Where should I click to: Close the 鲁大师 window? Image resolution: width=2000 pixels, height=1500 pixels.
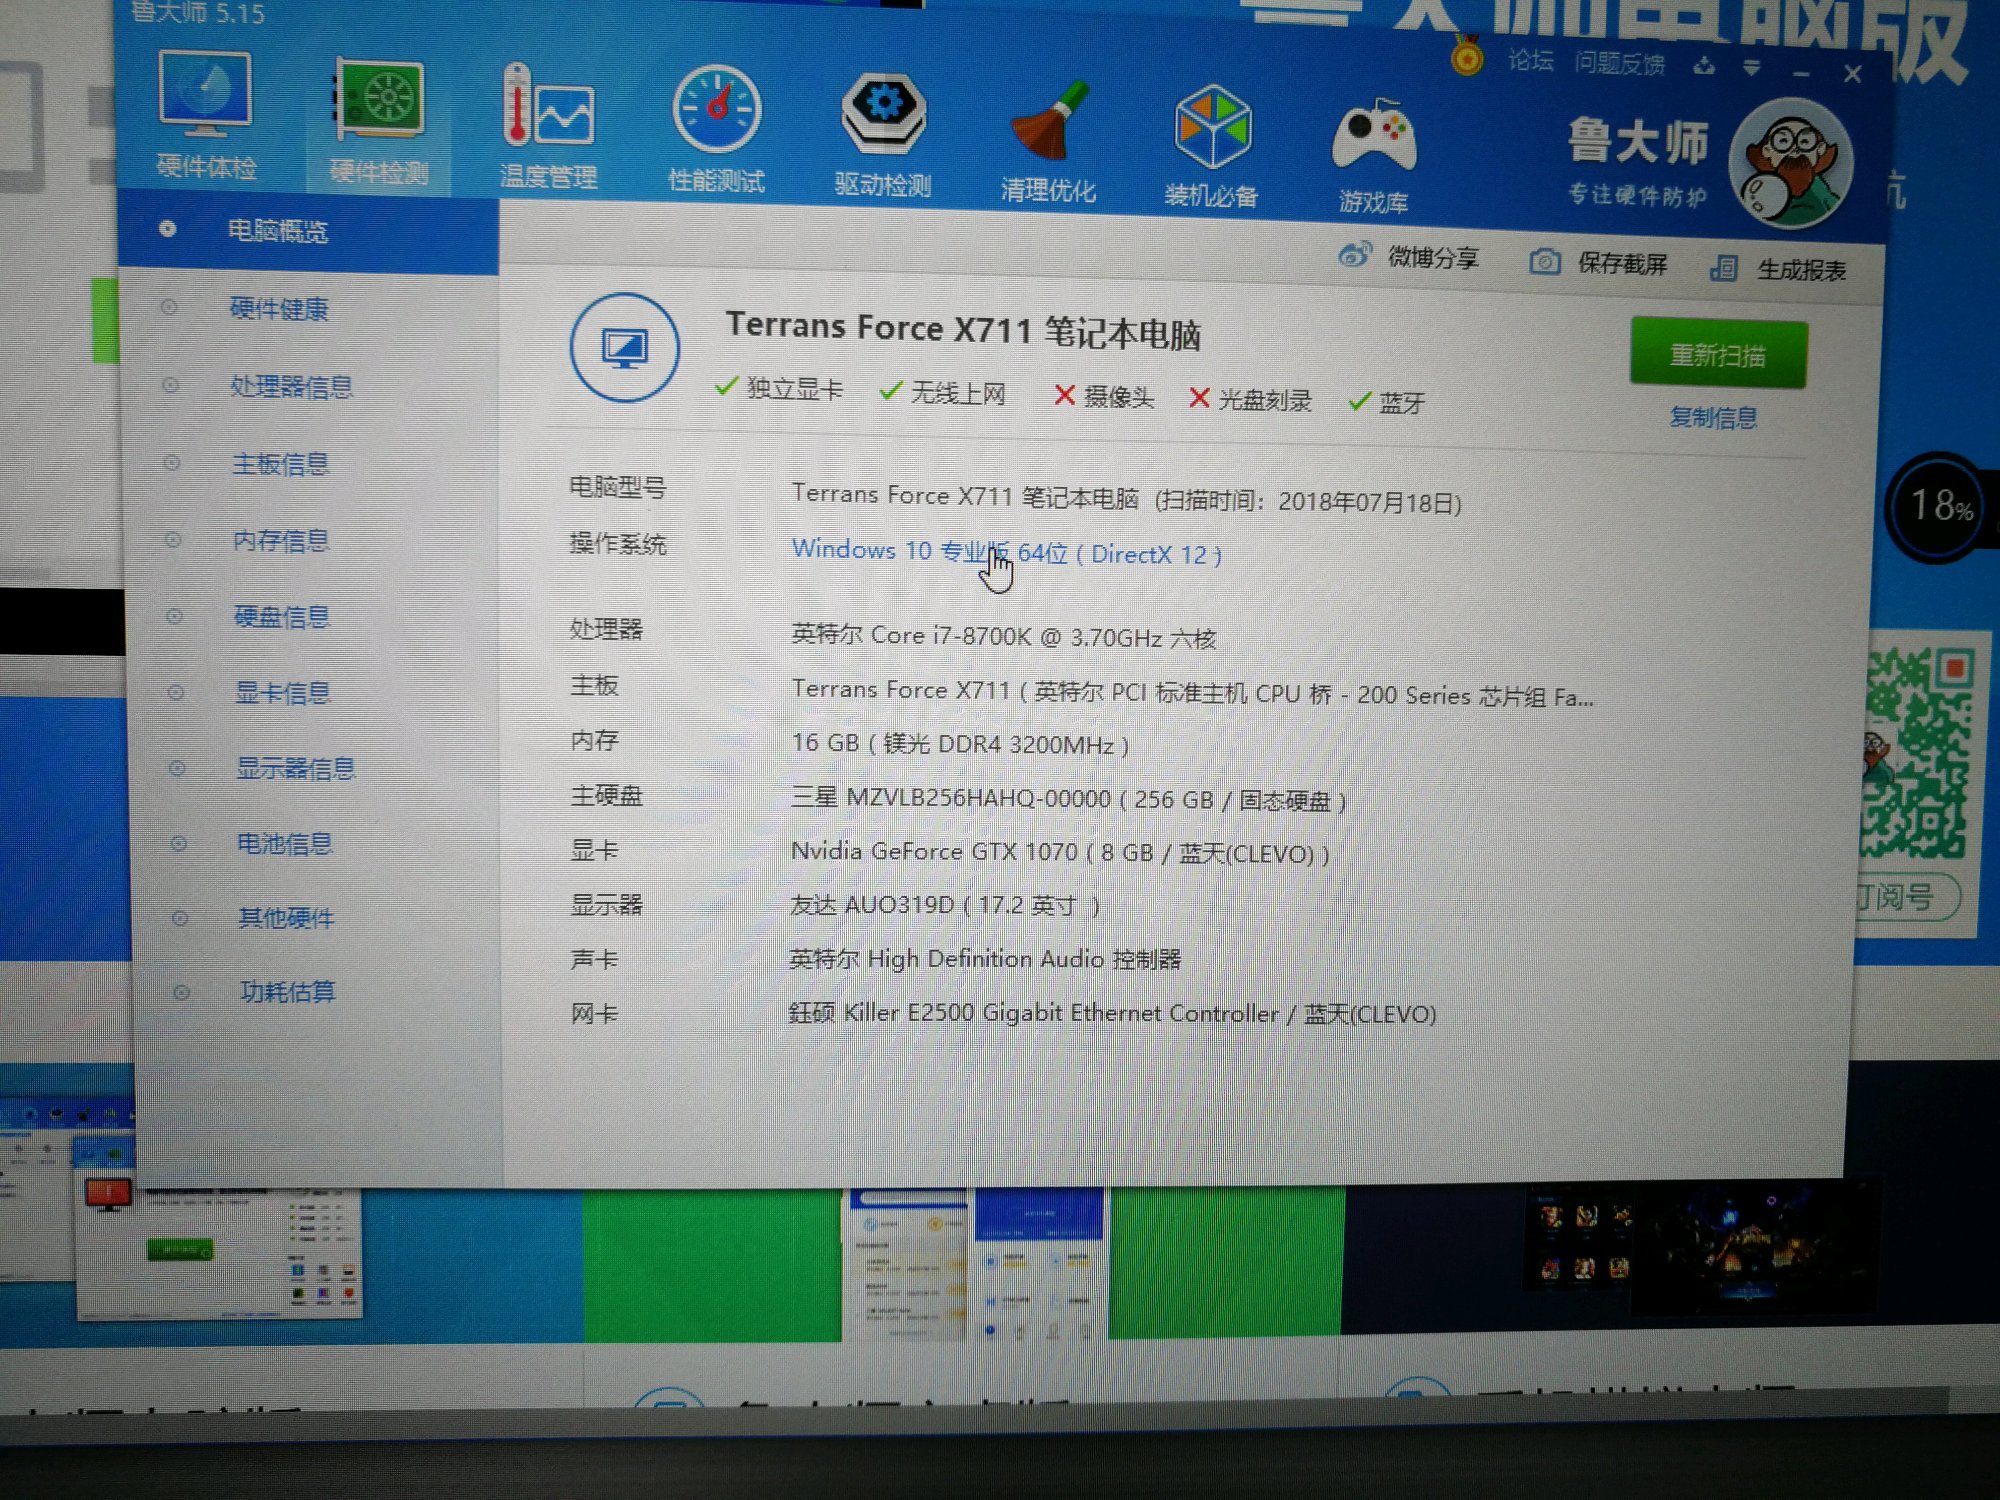coord(1852,74)
